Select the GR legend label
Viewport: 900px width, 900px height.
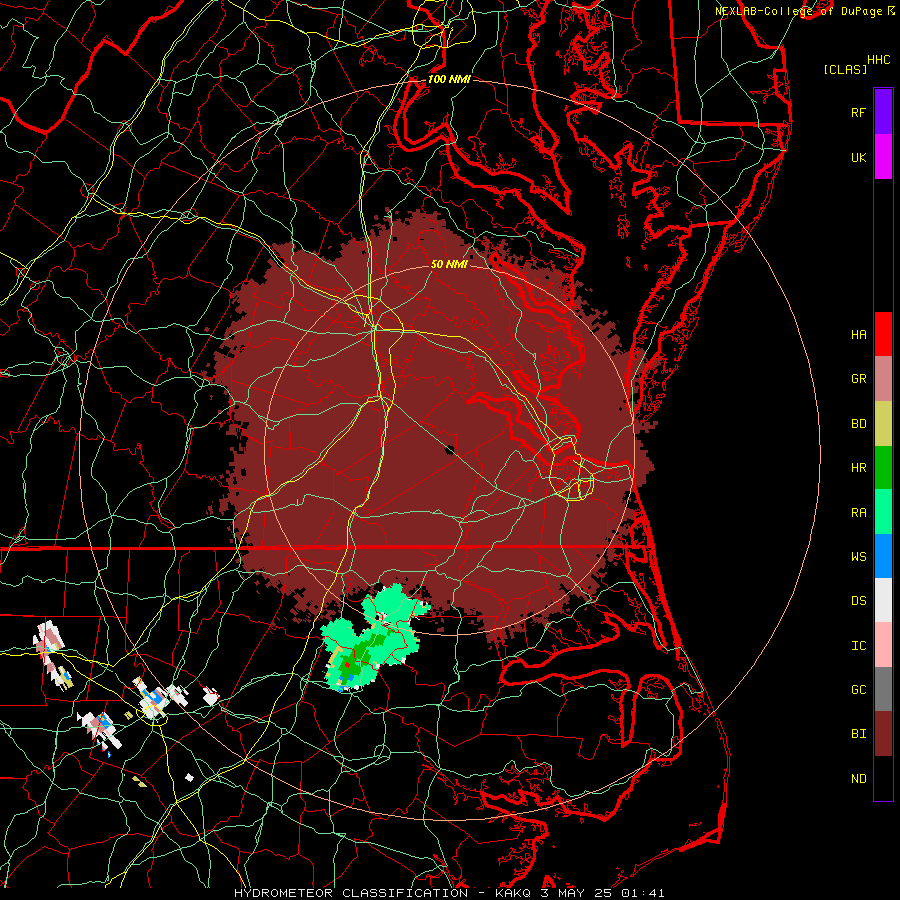click(858, 379)
